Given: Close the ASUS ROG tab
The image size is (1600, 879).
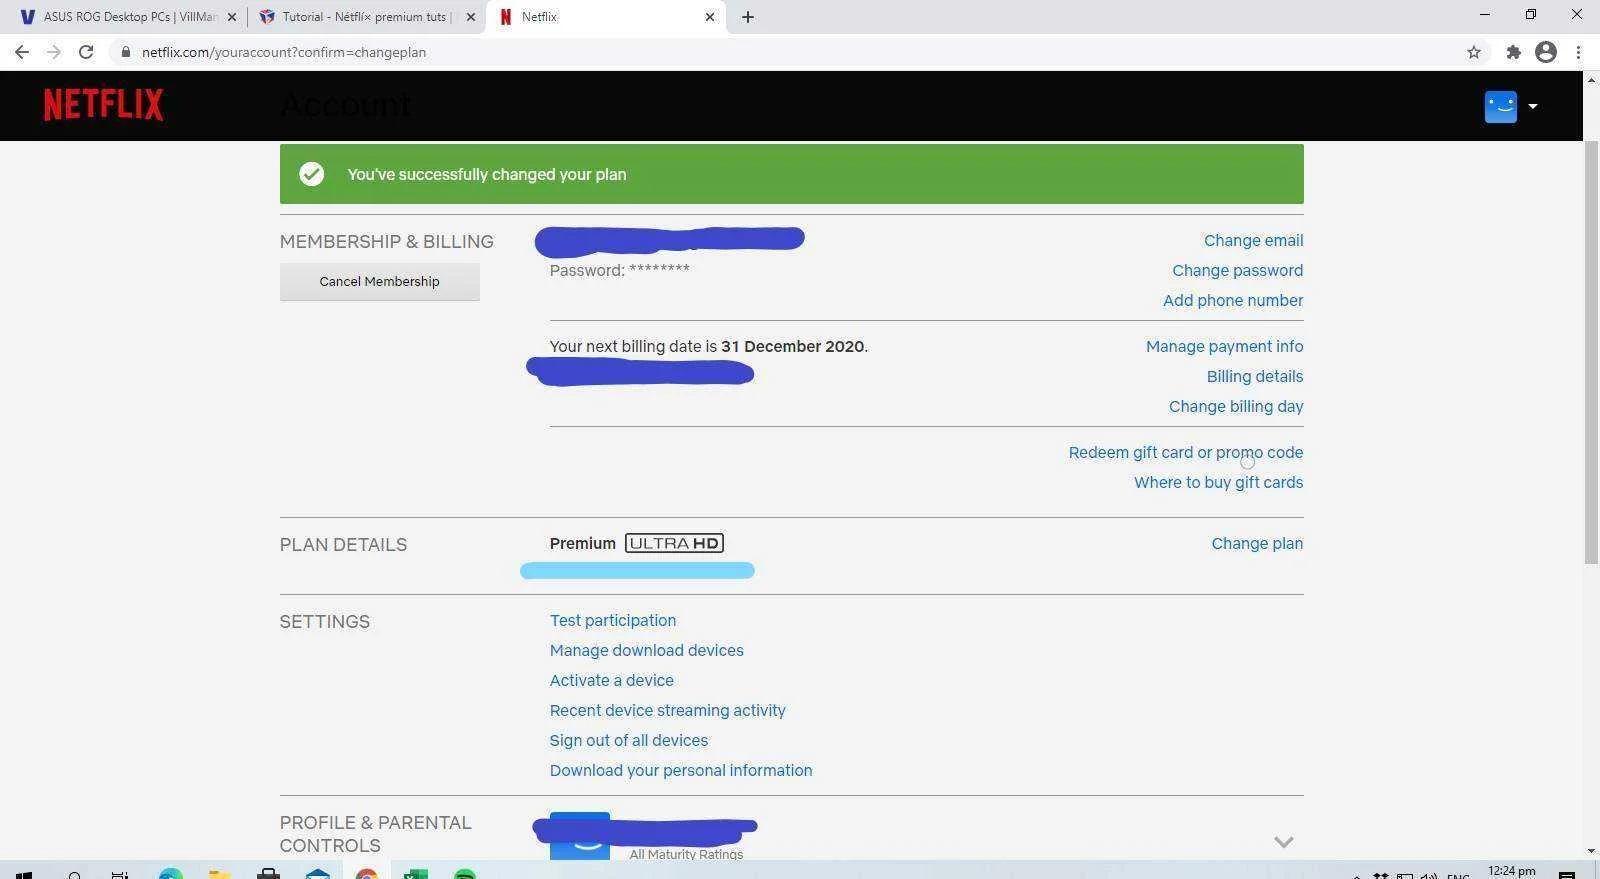Looking at the screenshot, I should [232, 17].
